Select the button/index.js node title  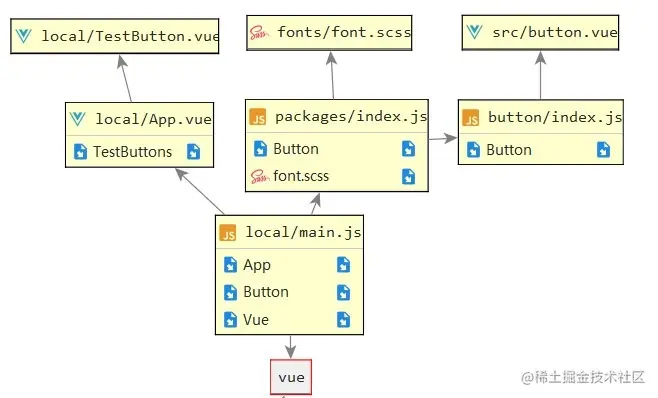coord(555,117)
